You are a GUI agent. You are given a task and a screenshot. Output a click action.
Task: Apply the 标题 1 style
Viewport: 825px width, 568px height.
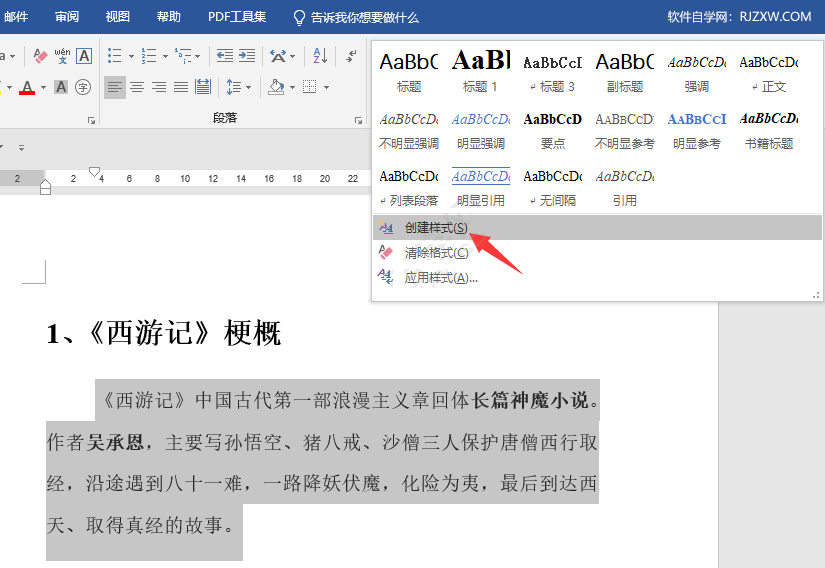(481, 73)
